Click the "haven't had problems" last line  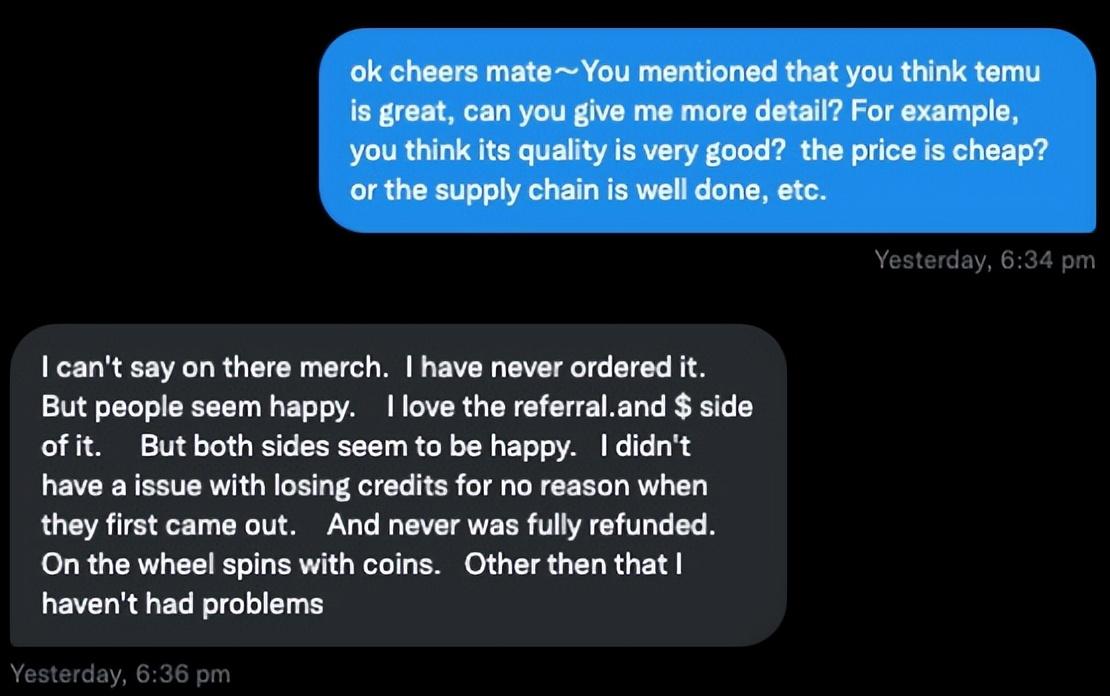click(x=182, y=604)
